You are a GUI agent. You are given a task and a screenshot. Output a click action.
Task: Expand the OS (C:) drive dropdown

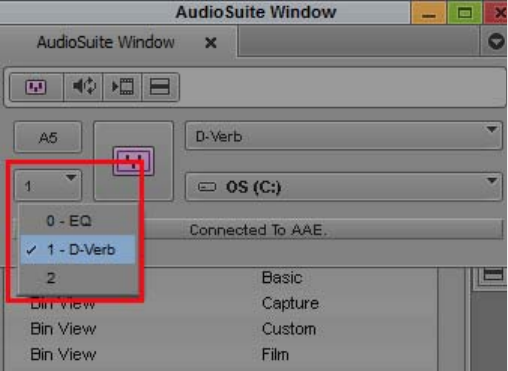coord(344,187)
